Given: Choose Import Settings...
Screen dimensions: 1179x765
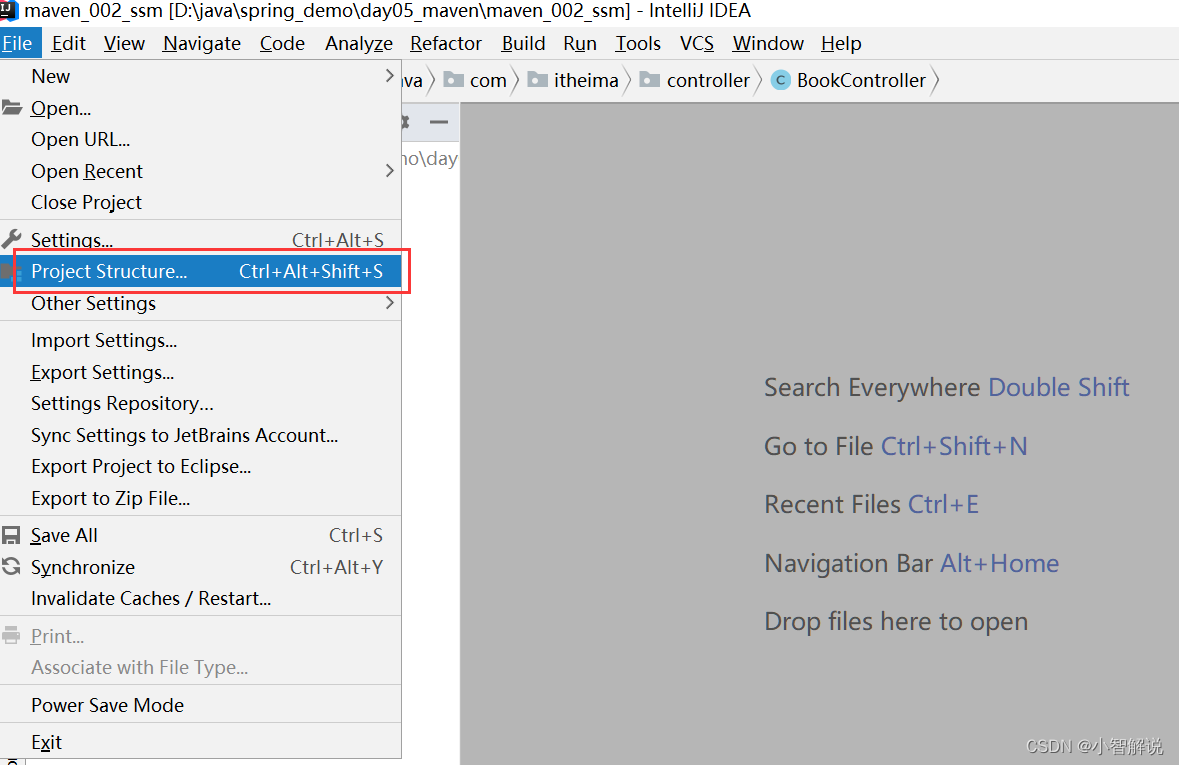Looking at the screenshot, I should [x=201, y=340].
